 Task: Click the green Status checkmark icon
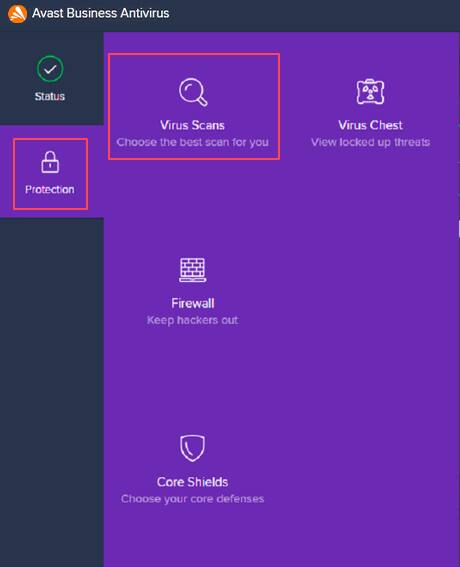pyautogui.click(x=50, y=69)
